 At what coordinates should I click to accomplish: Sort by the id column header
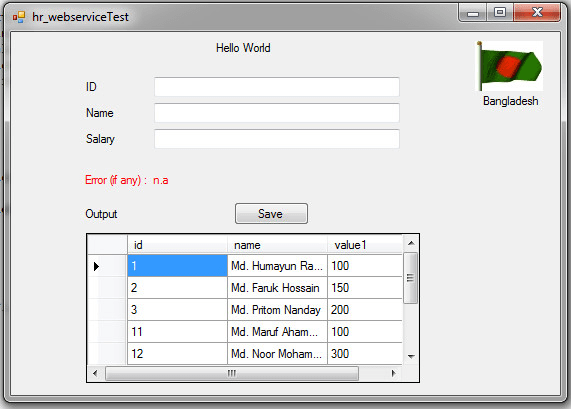(177, 245)
